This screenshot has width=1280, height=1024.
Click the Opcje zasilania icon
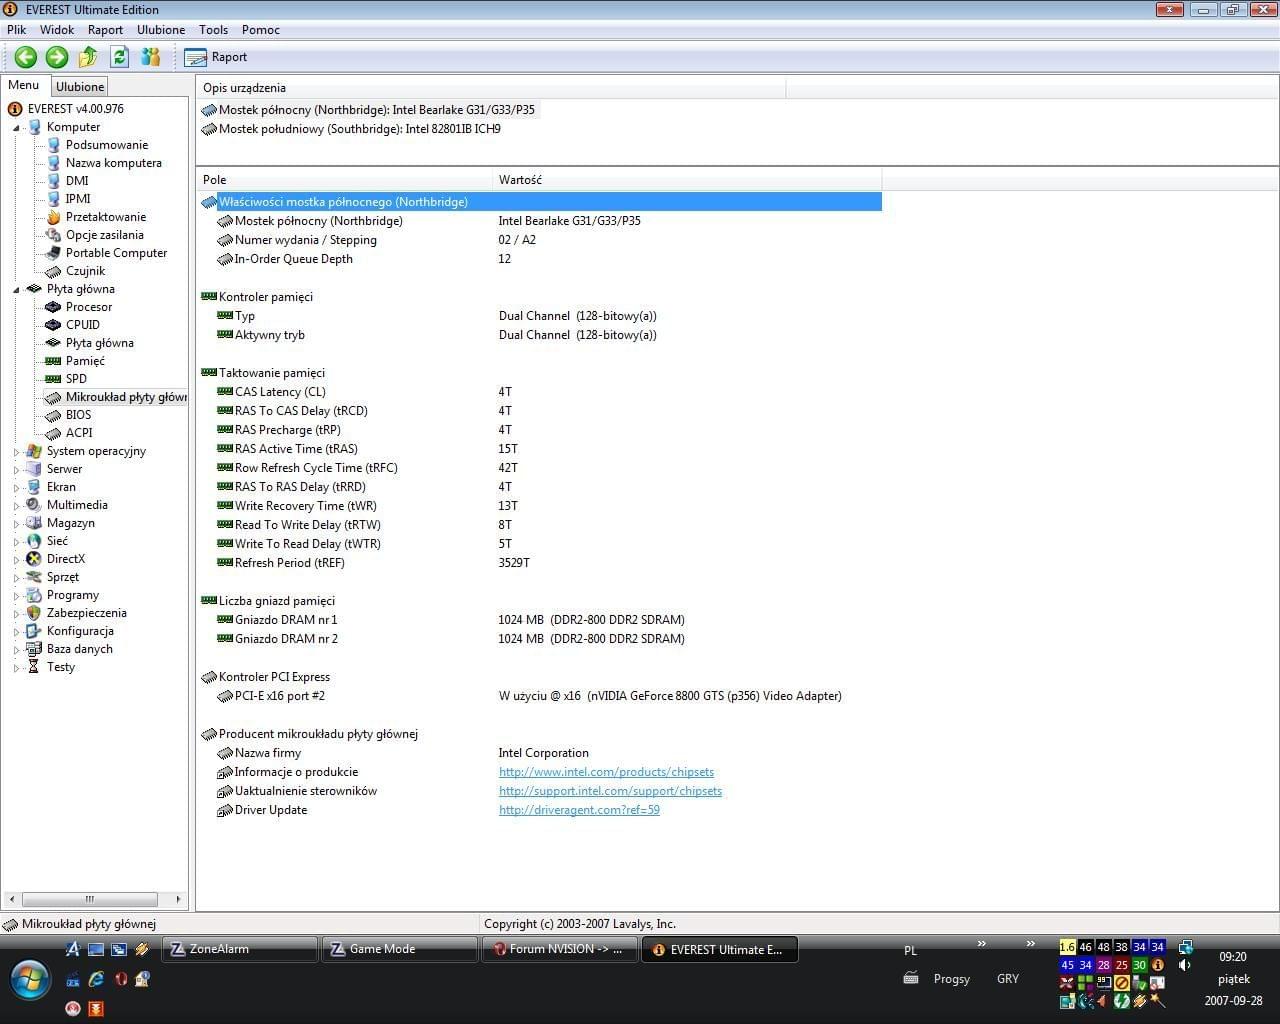coord(54,235)
